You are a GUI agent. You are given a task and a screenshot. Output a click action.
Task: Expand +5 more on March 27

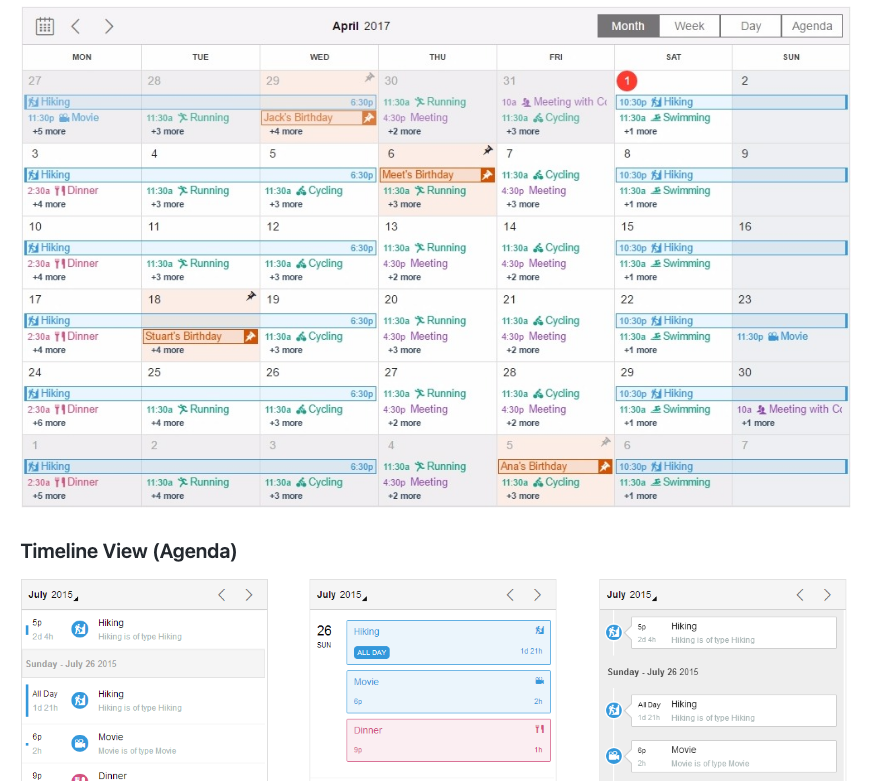(x=49, y=132)
